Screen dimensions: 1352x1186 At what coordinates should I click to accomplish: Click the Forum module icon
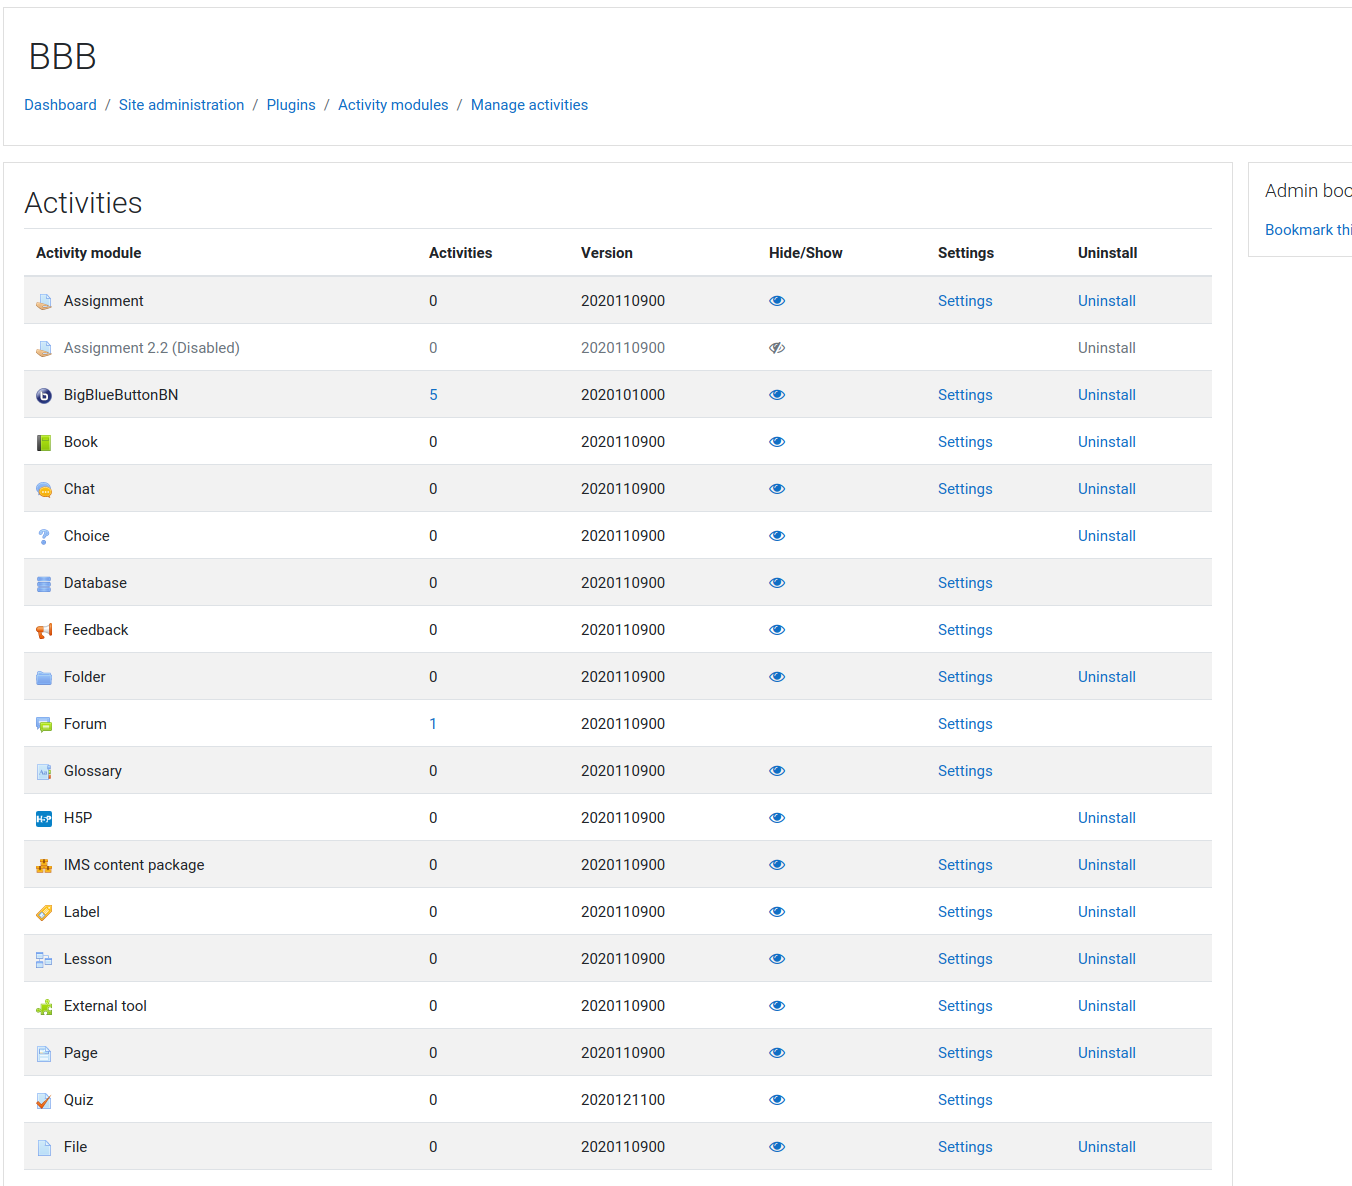pyautogui.click(x=44, y=724)
